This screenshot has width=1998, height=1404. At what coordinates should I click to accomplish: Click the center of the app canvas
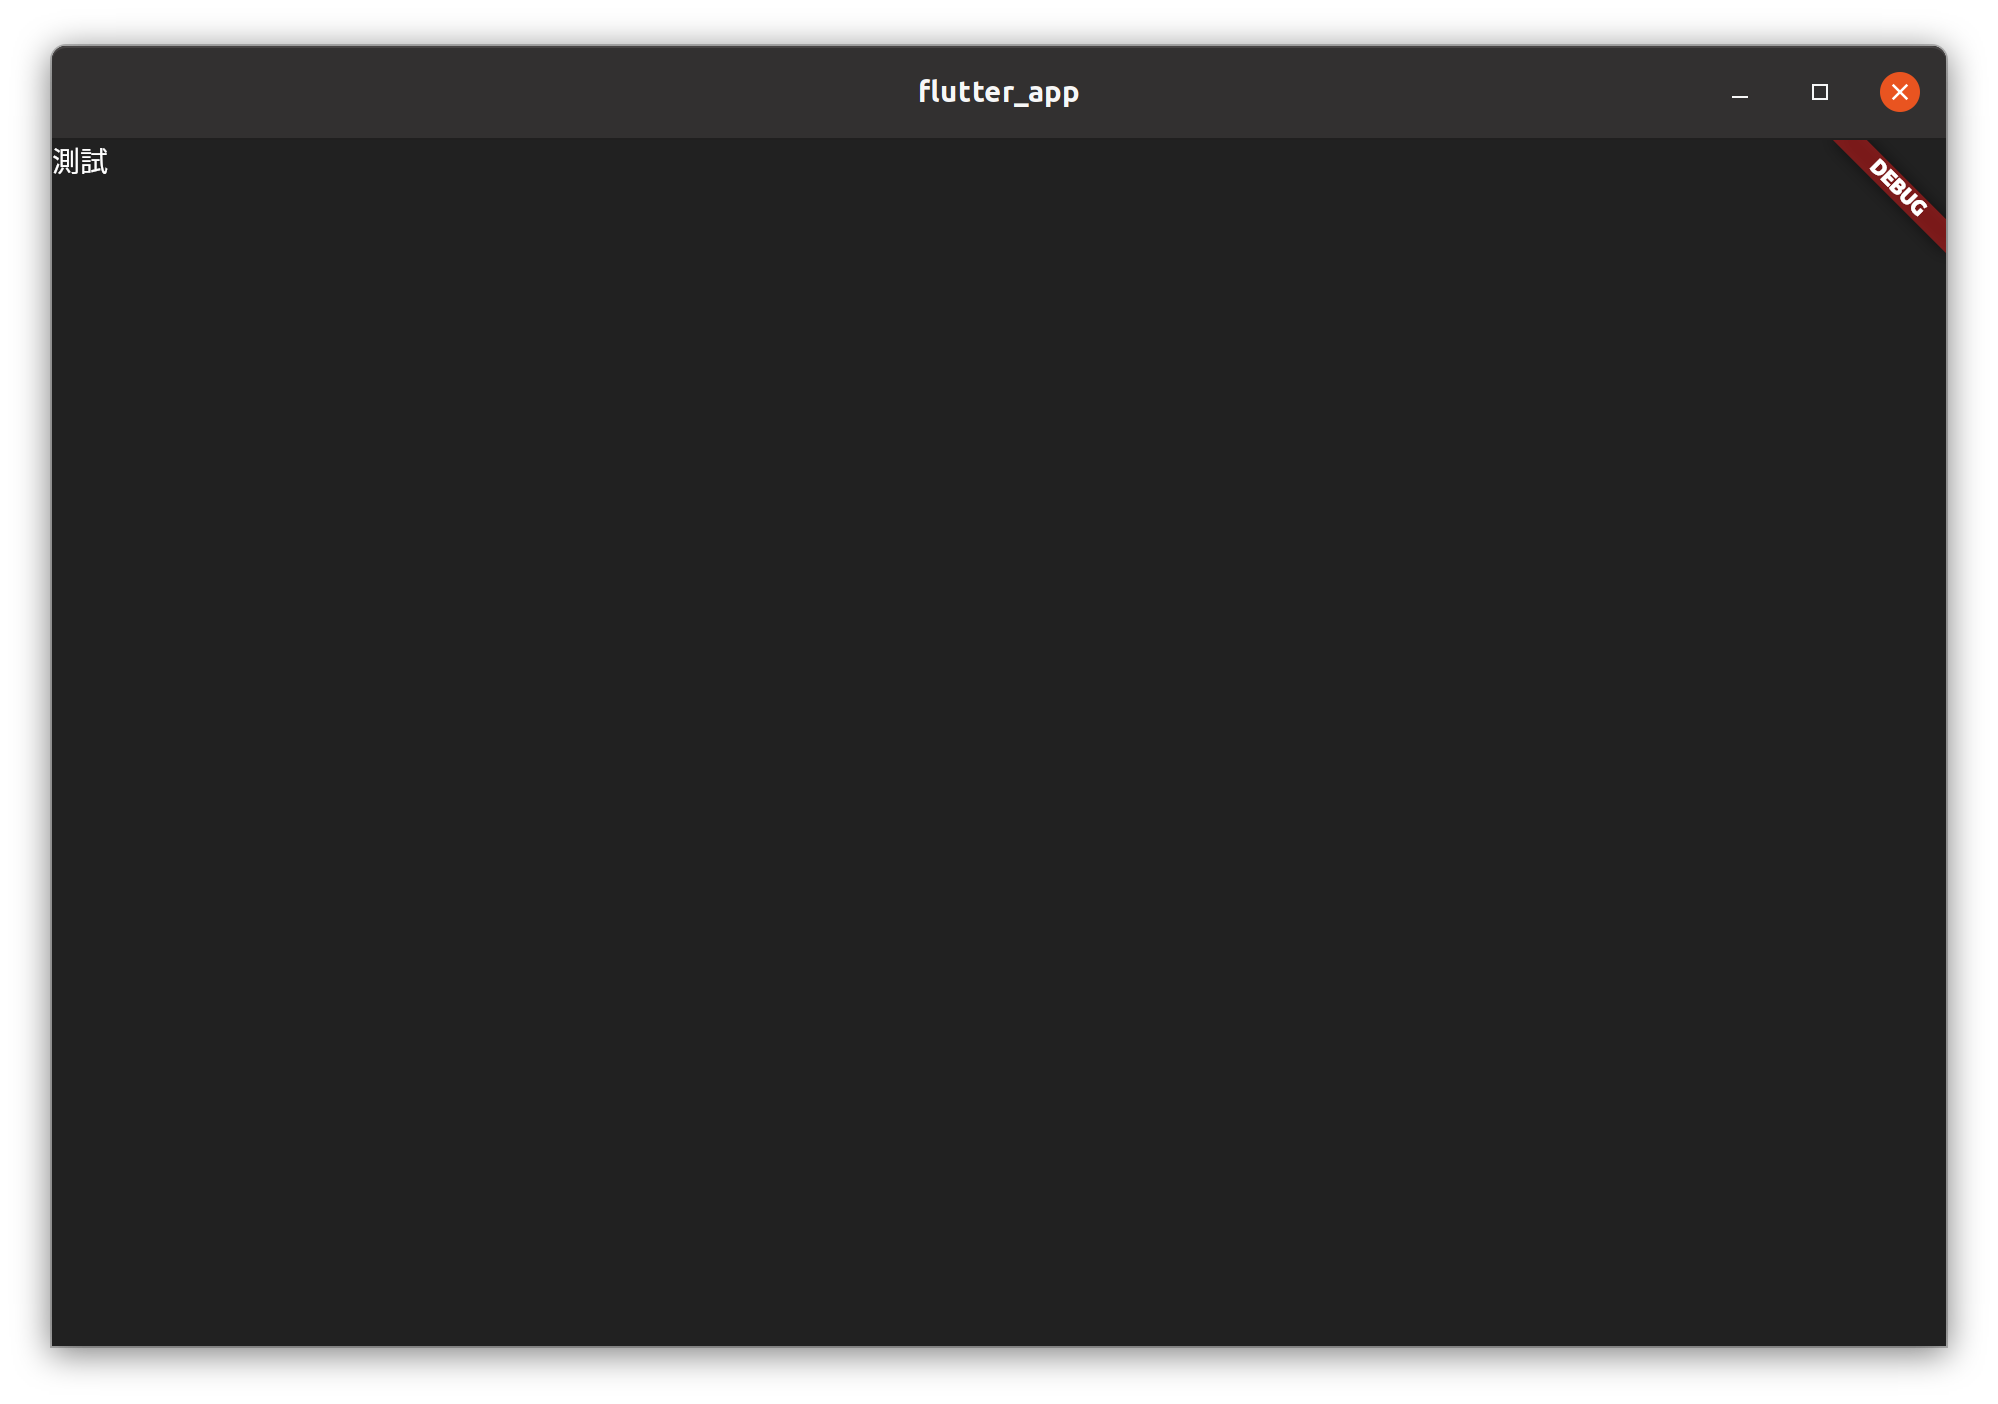click(x=1000, y=740)
